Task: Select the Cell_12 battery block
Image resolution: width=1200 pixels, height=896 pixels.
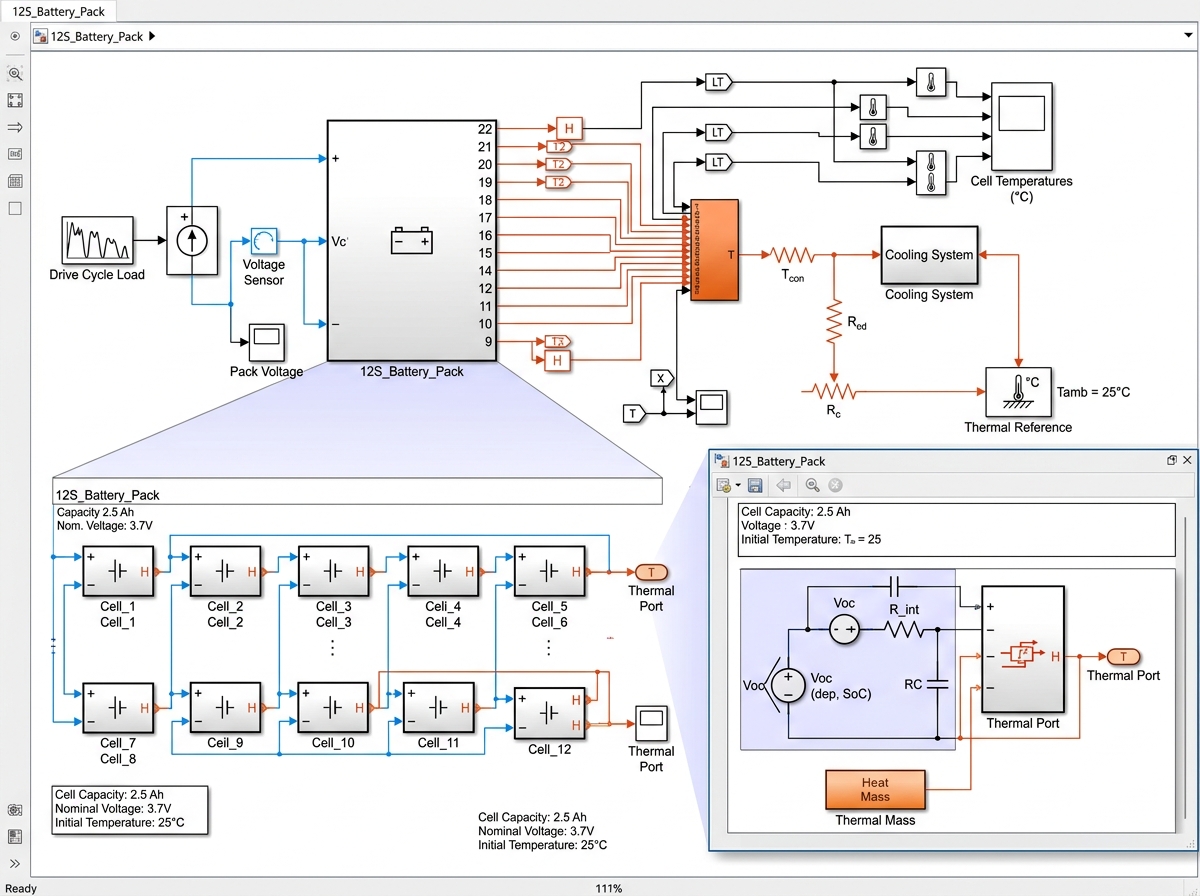Action: tap(549, 713)
